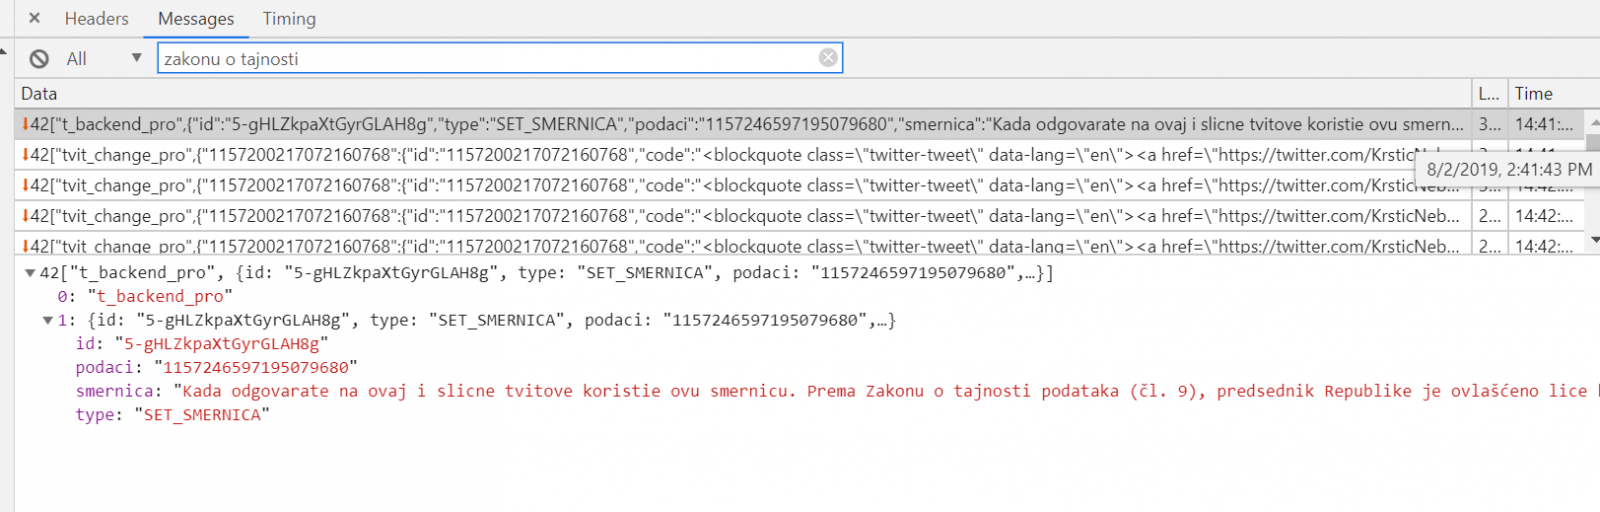Switch to the Headers tab

96,19
